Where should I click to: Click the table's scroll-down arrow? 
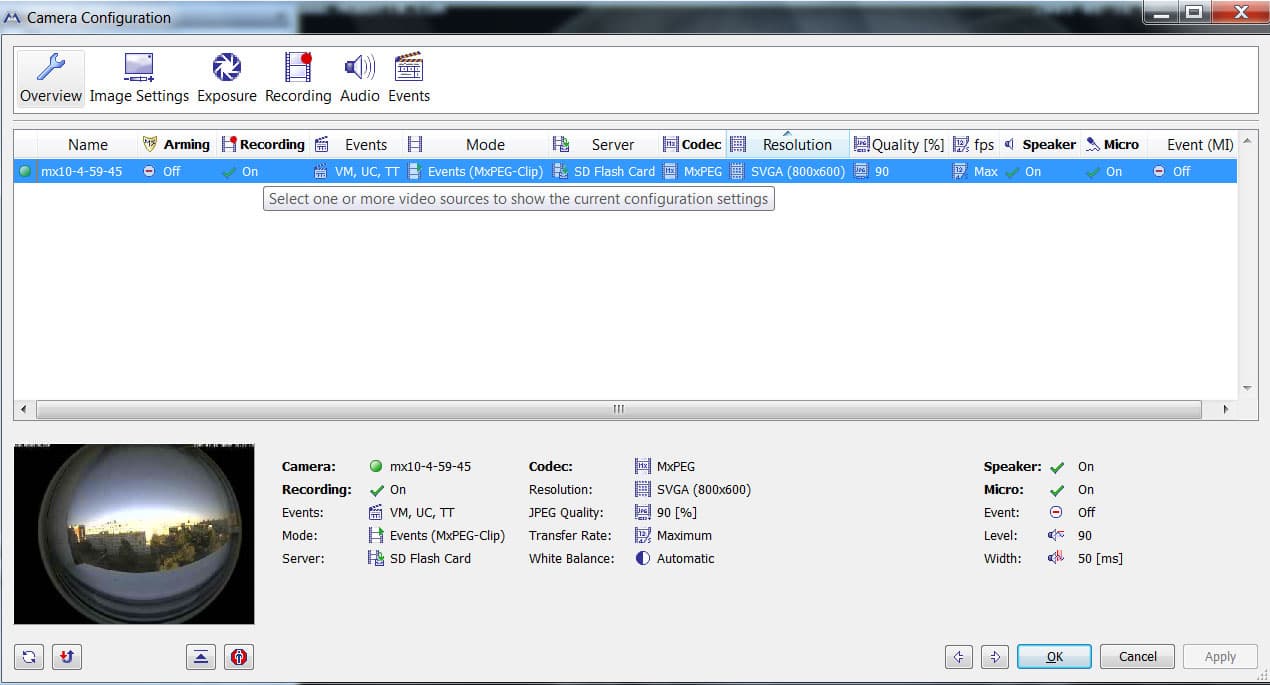(1247, 388)
